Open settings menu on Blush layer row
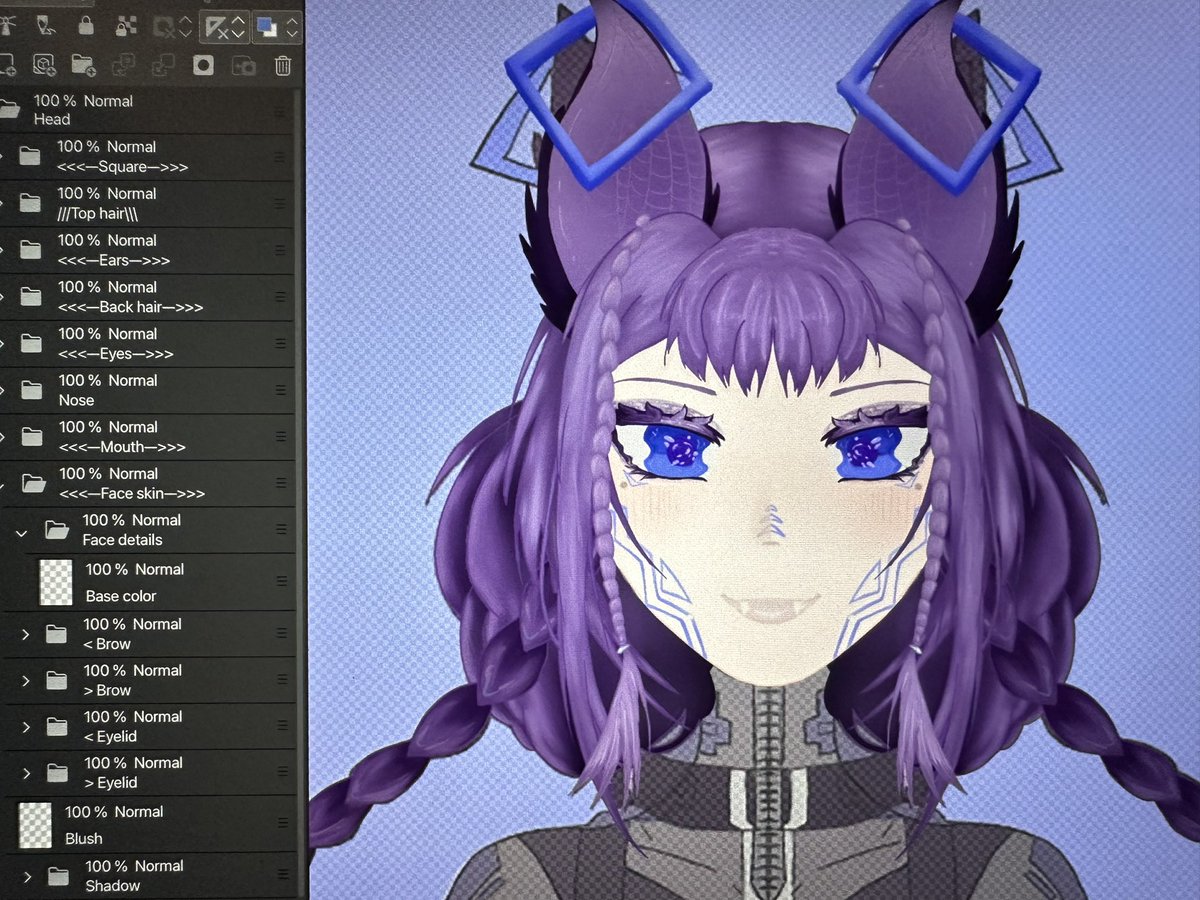The height and width of the screenshot is (900, 1200). point(283,823)
